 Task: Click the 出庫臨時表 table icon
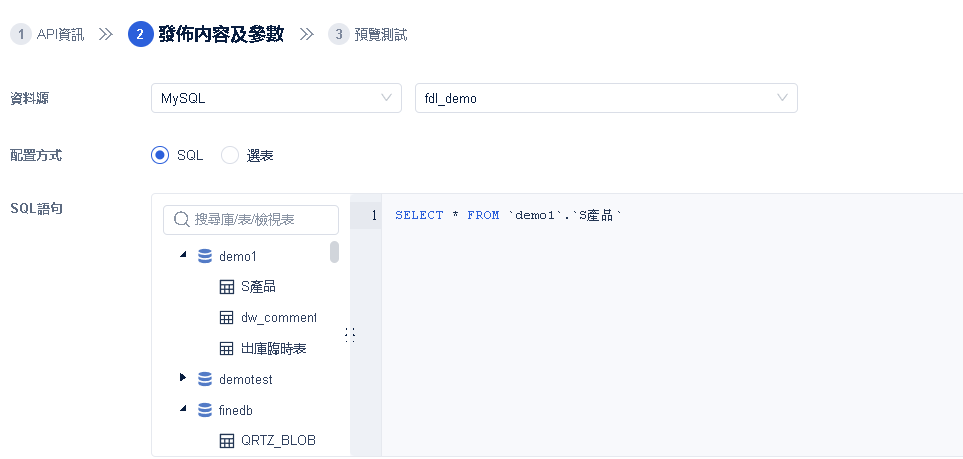226,349
